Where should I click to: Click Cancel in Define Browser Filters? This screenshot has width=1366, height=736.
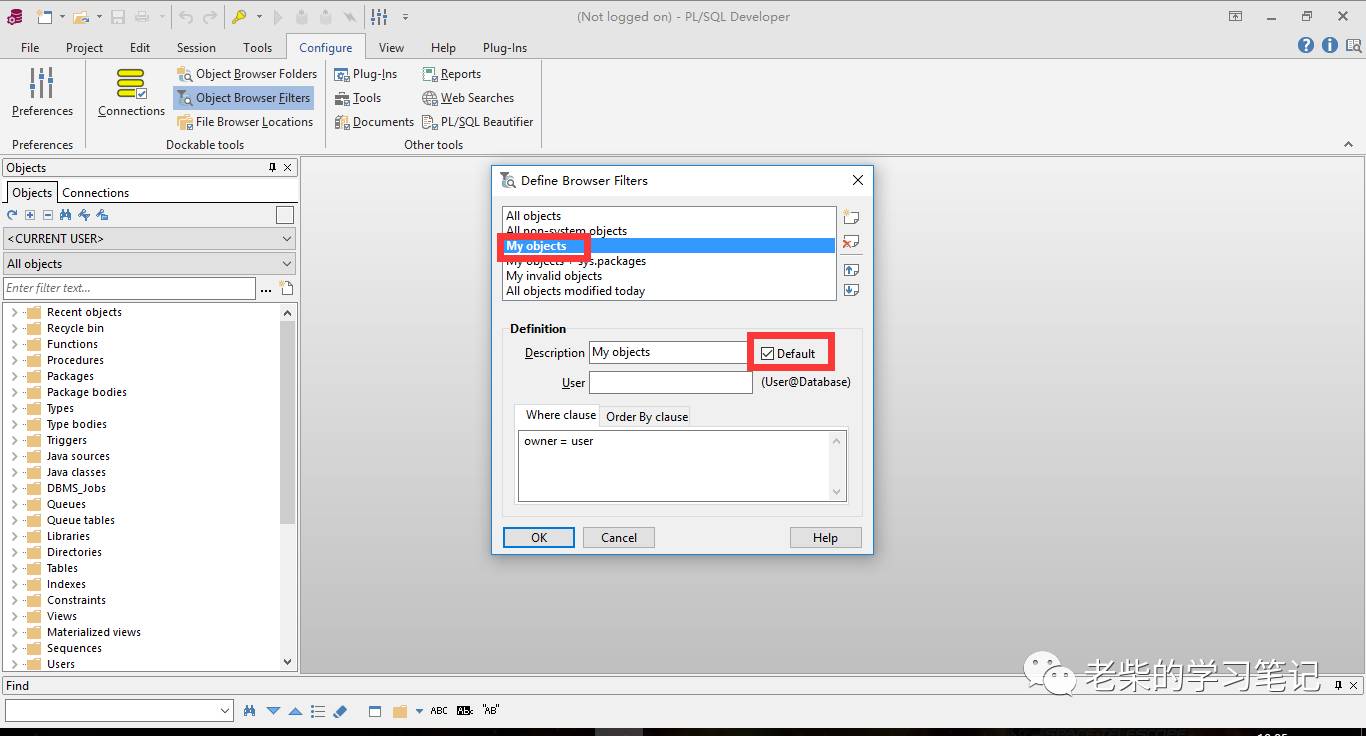(619, 538)
